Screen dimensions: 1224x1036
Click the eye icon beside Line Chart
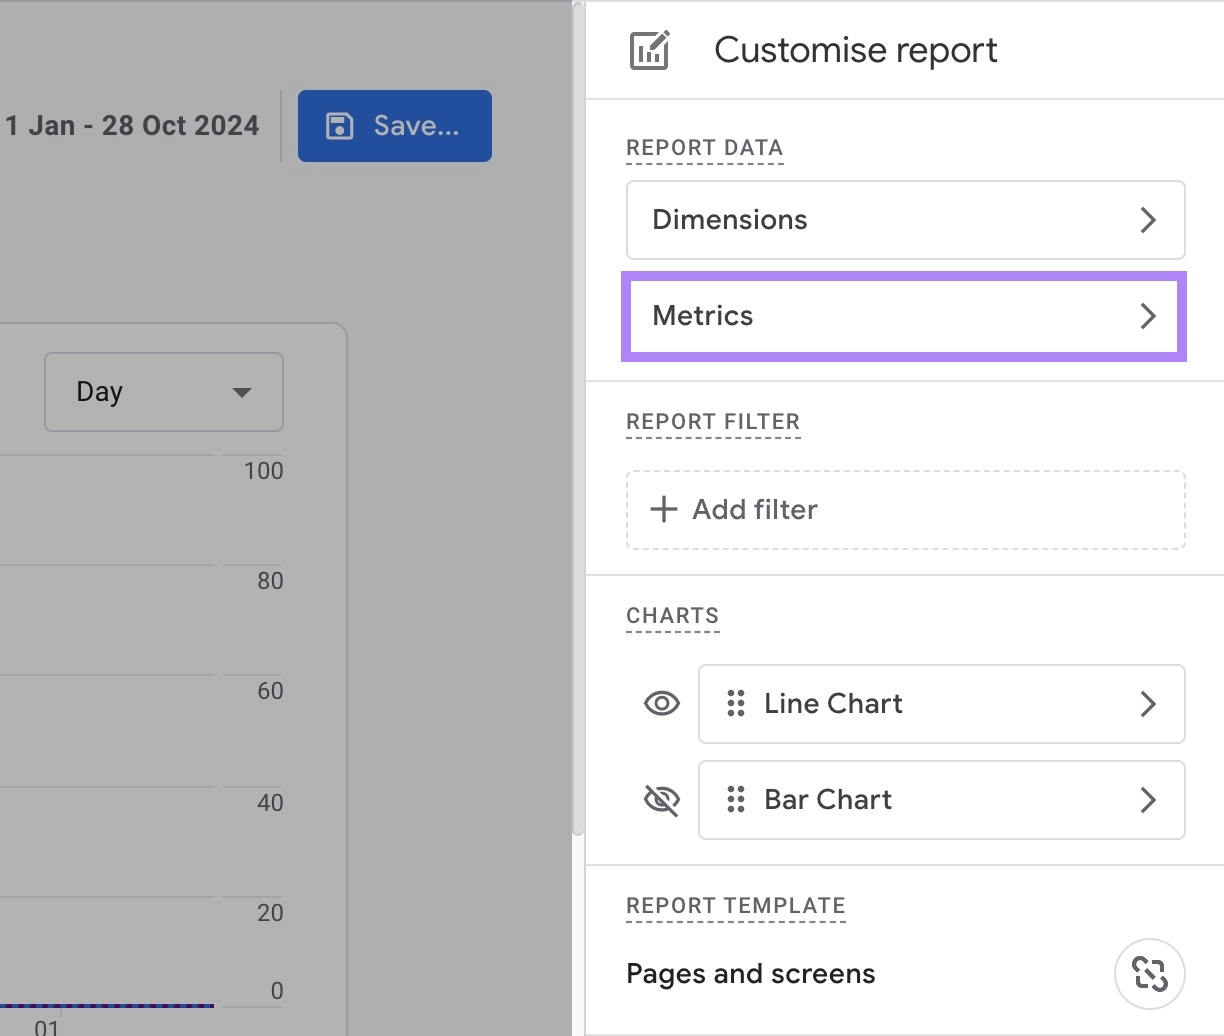tap(660, 704)
